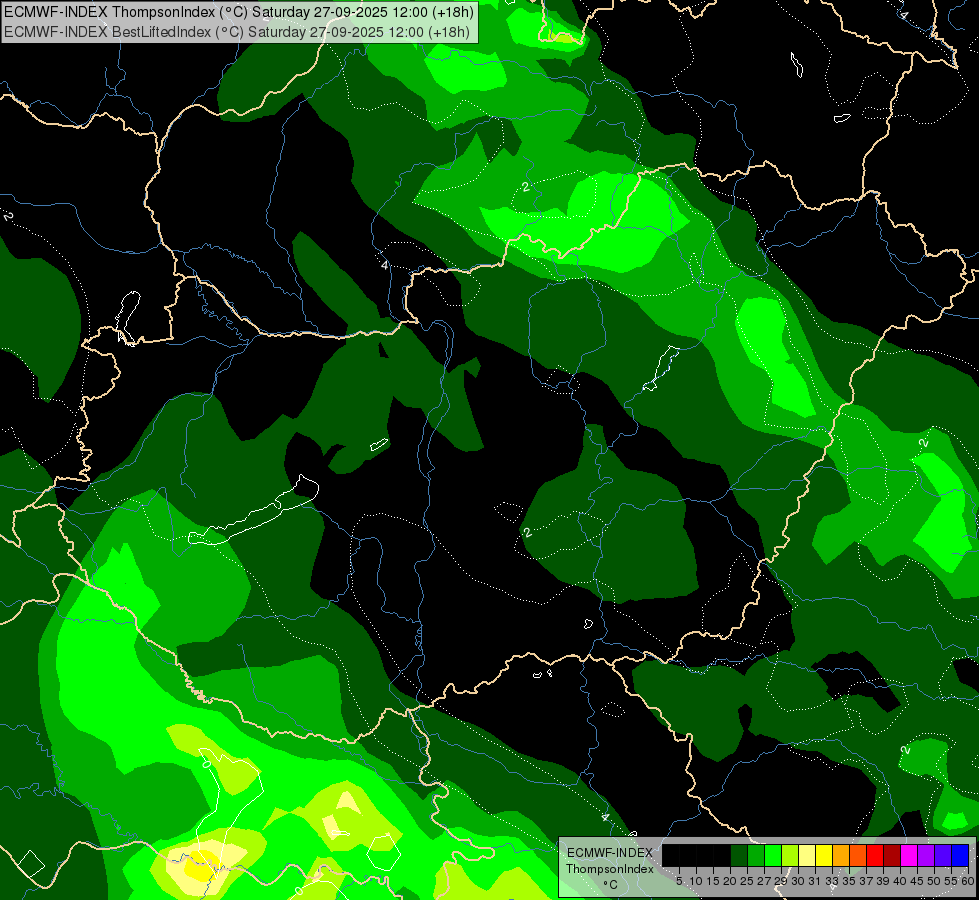Select the orange 33–35 legend swatch
This screenshot has width=979, height=900.
(841, 855)
